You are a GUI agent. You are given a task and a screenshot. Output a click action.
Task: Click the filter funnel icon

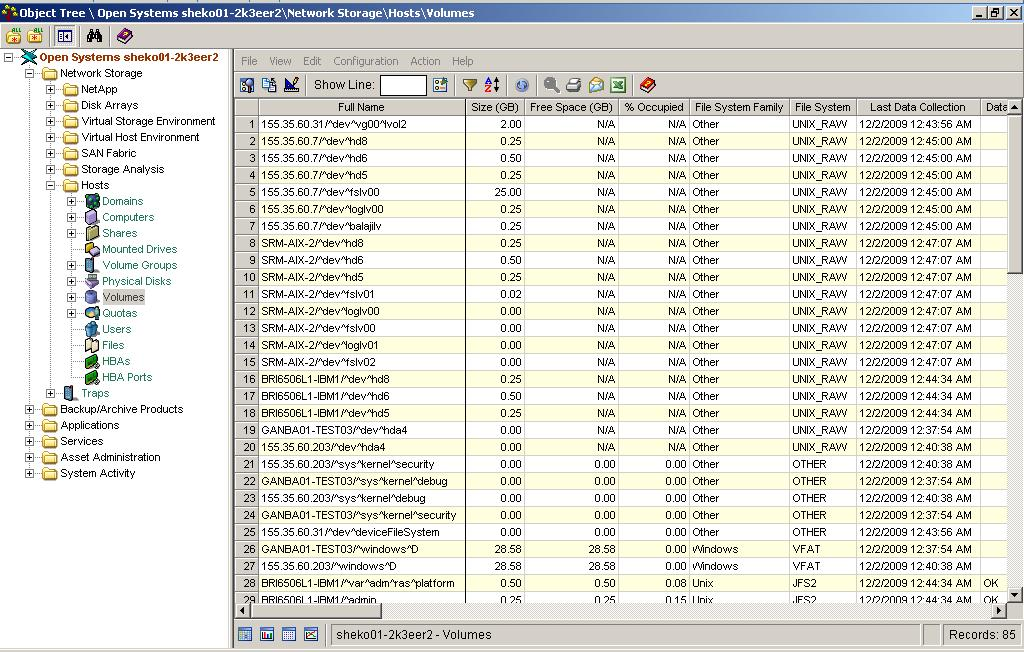pos(469,86)
